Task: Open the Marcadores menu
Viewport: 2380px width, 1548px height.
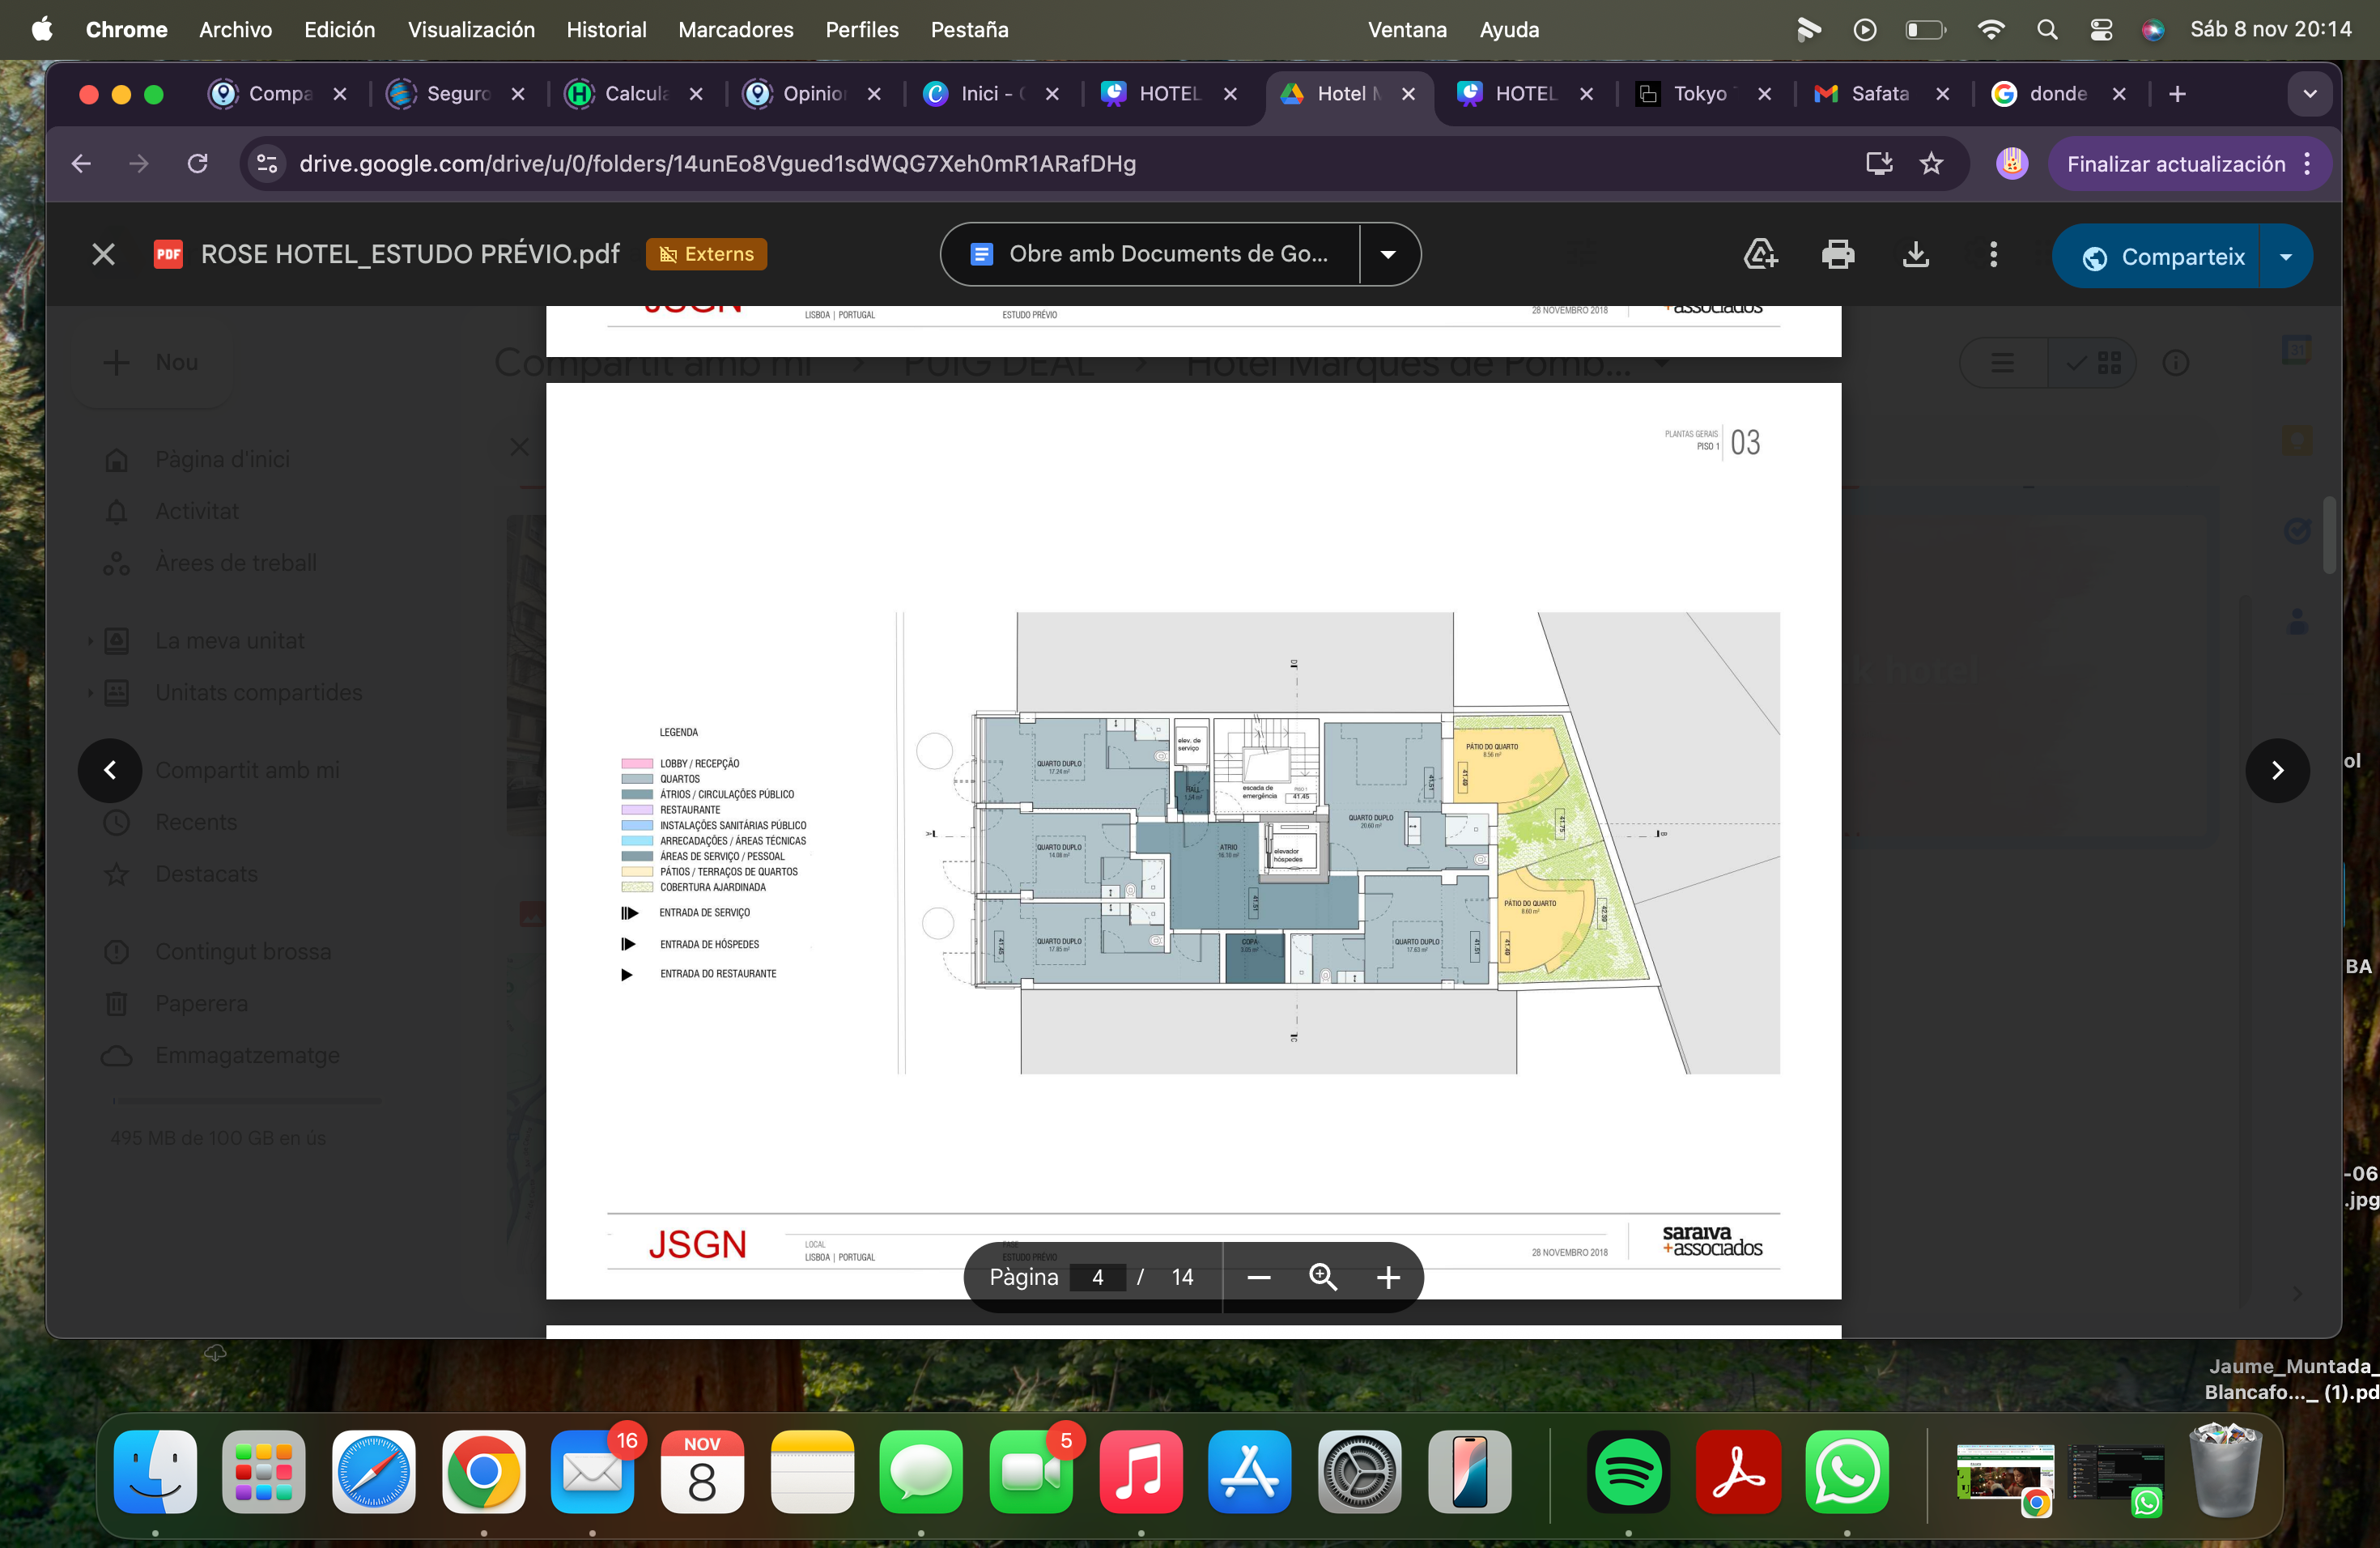Action: (x=735, y=30)
